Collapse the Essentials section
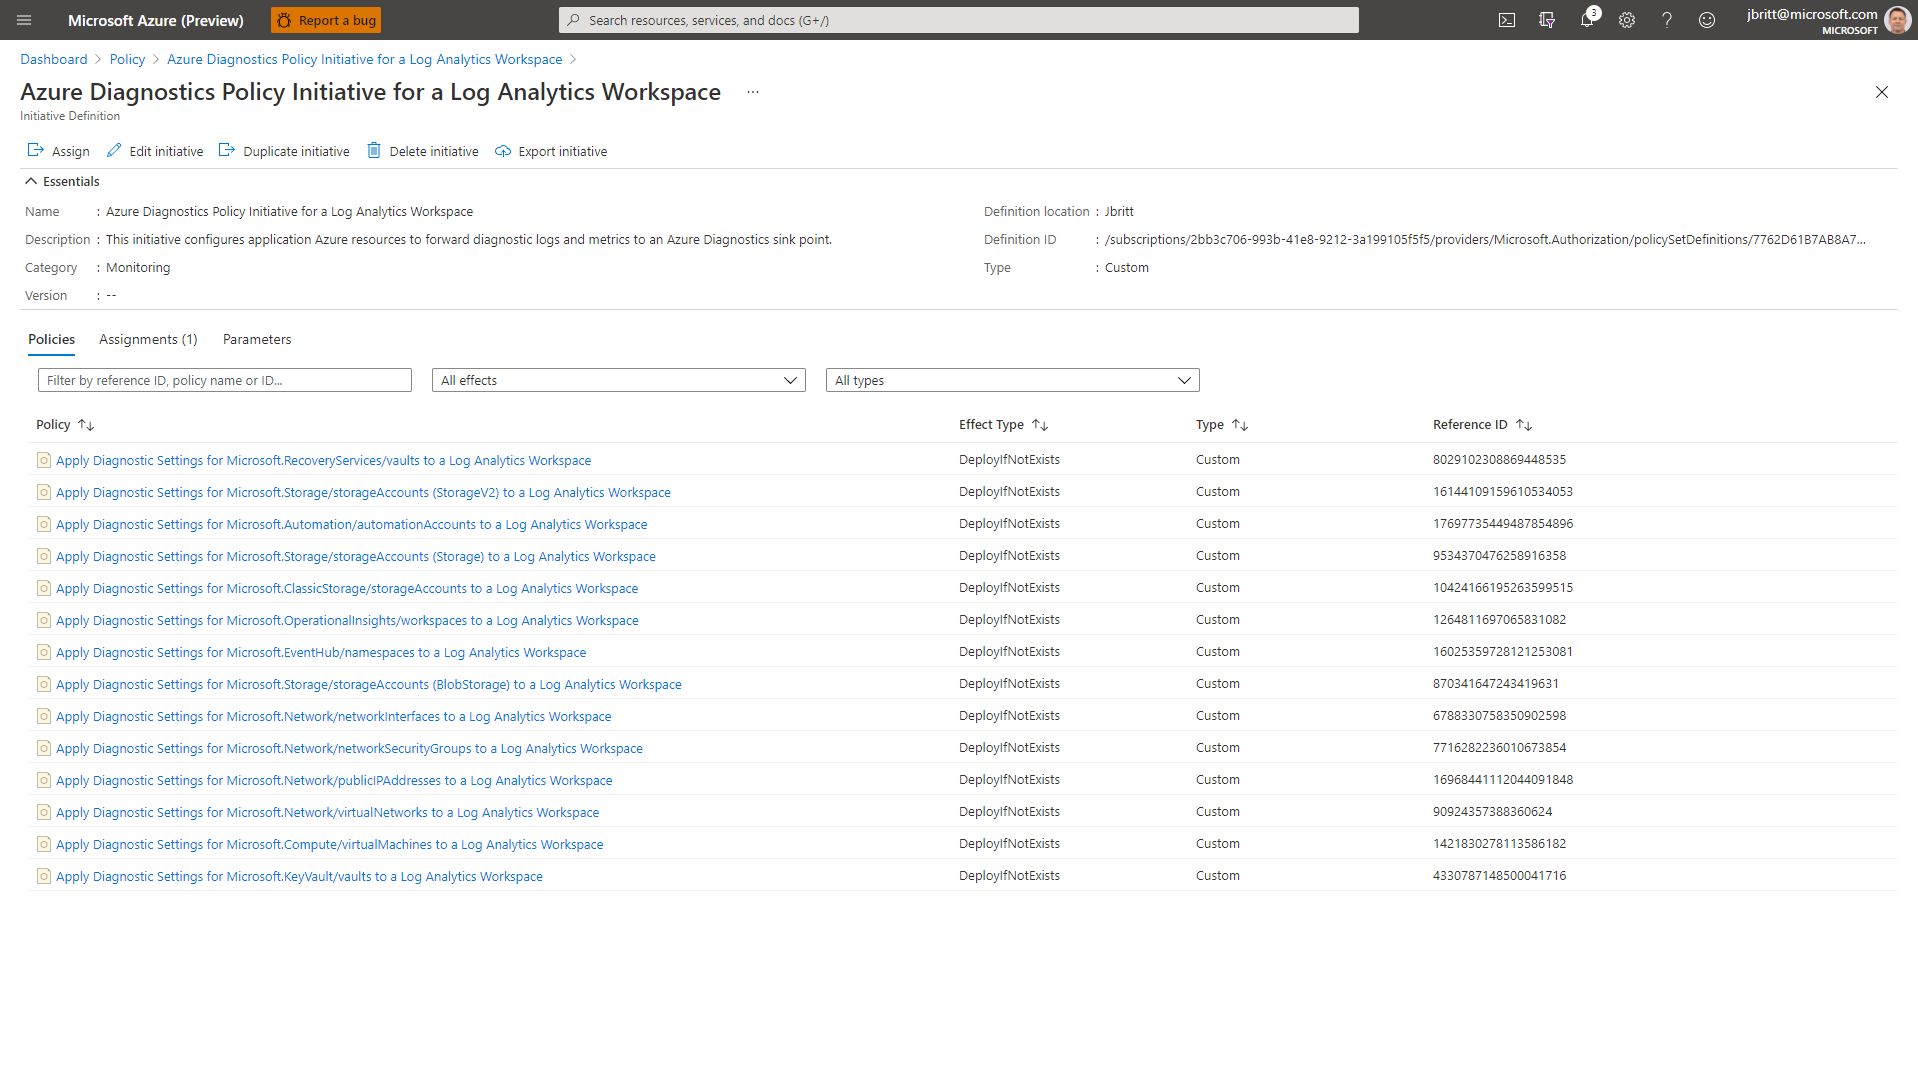This screenshot has height=1079, width=1918. (62, 181)
